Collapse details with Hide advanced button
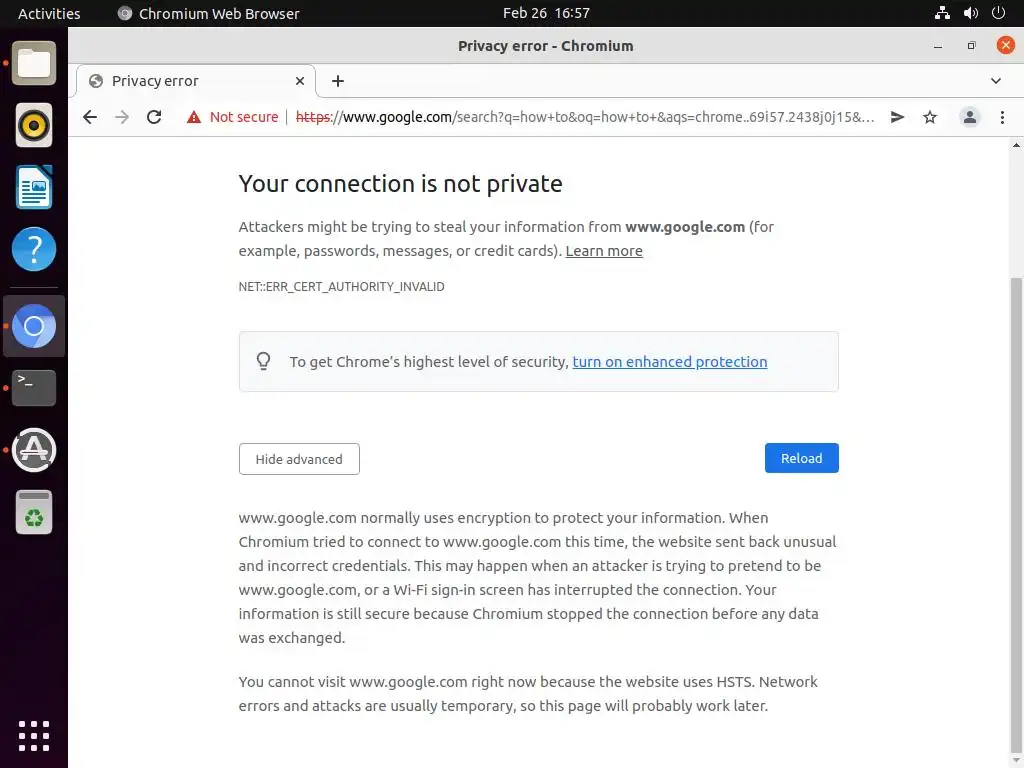 (x=299, y=459)
